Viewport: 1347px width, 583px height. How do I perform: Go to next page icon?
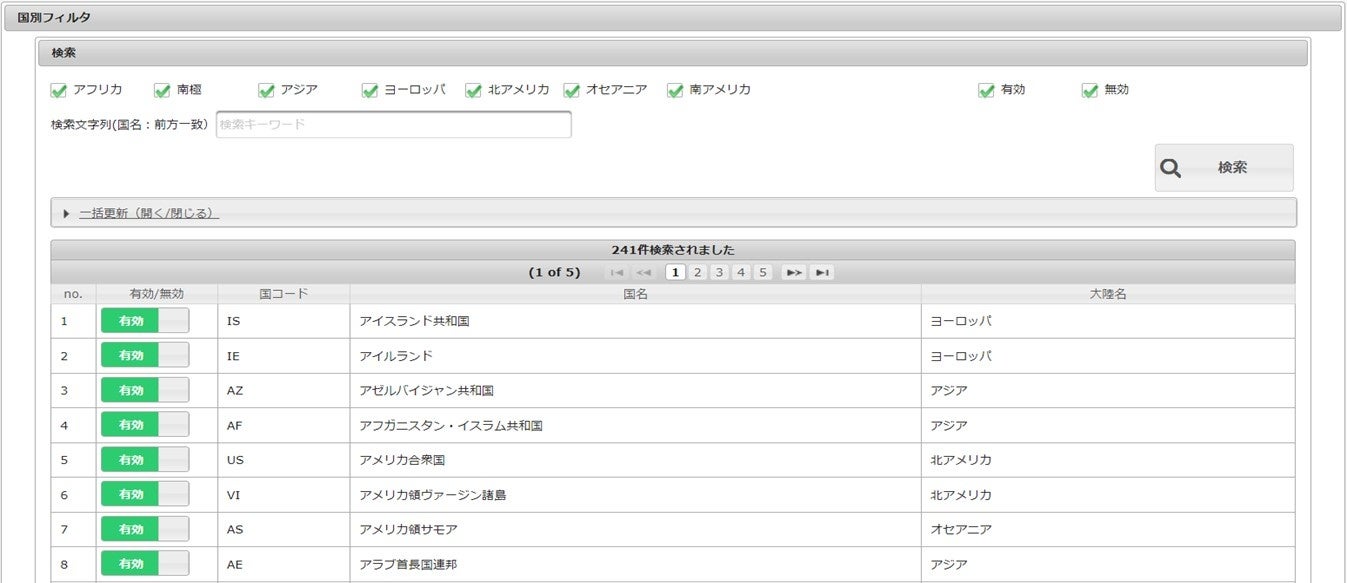[794, 272]
